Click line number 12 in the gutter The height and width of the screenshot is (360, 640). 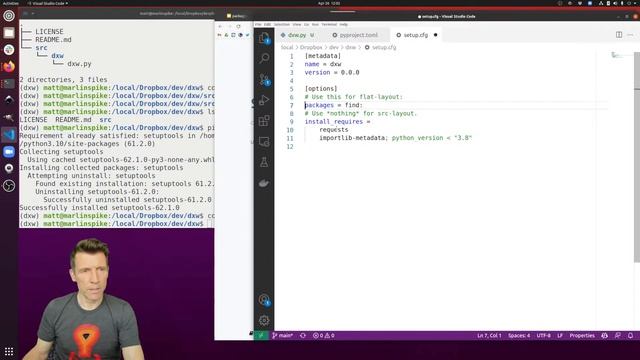[x=290, y=147]
